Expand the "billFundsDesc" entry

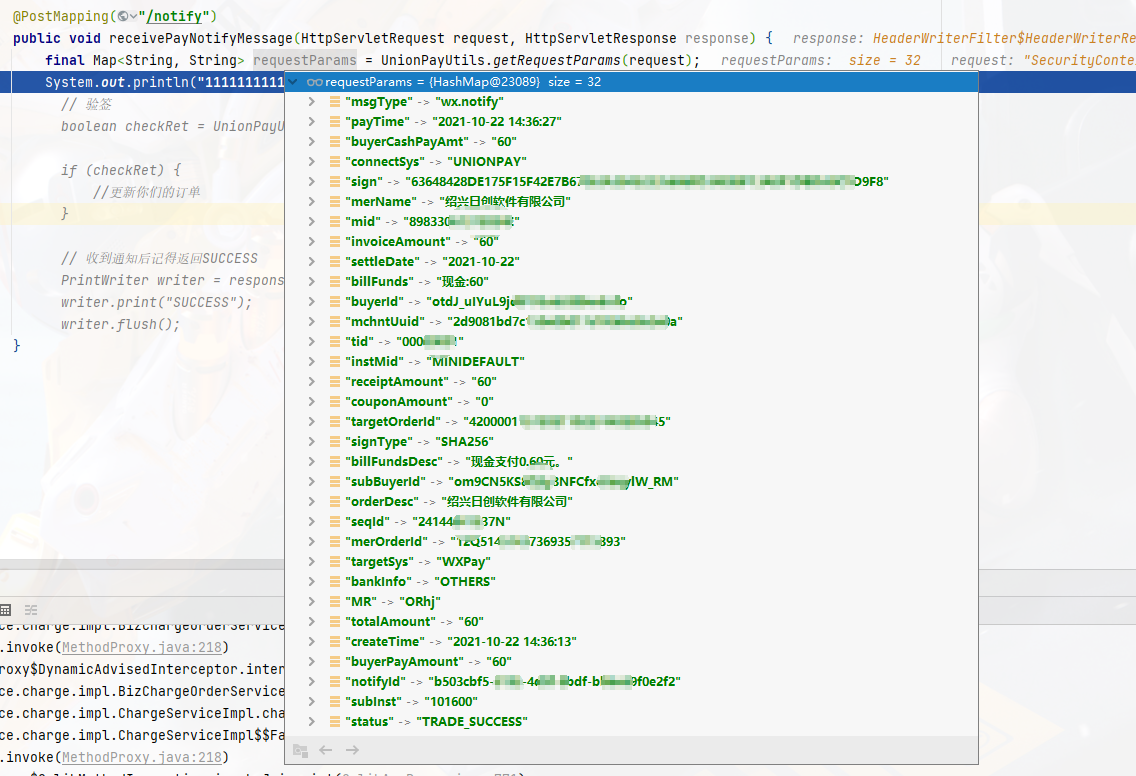tap(312, 462)
